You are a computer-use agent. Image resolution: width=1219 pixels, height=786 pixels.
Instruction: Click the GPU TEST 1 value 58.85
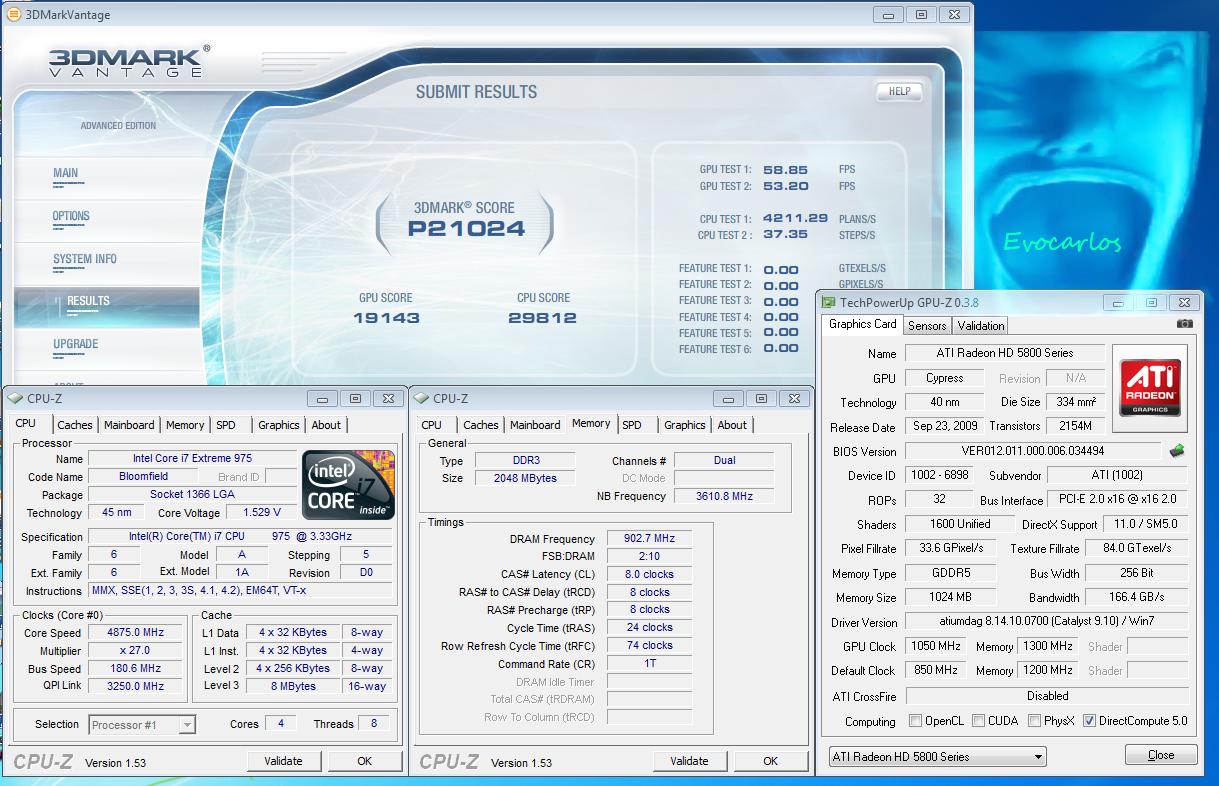(x=785, y=170)
